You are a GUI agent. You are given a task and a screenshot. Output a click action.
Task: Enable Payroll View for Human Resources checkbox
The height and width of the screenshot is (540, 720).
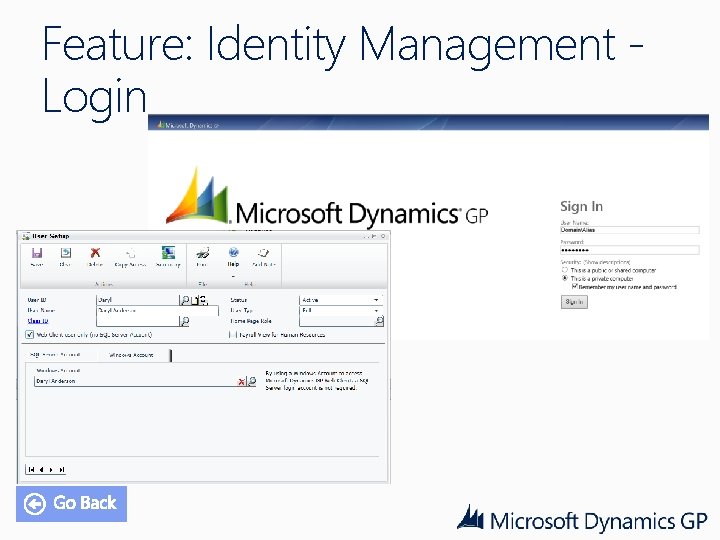coord(232,335)
